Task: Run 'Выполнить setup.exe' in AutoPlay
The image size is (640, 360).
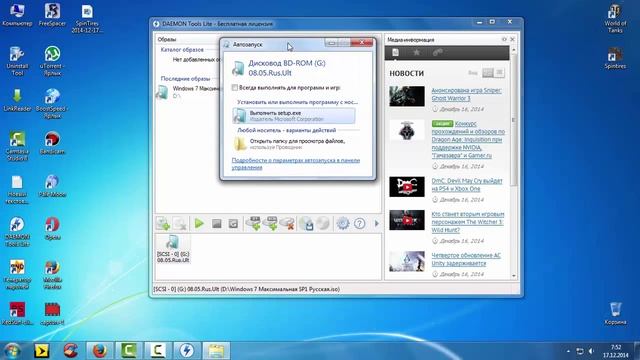Action: [294, 116]
